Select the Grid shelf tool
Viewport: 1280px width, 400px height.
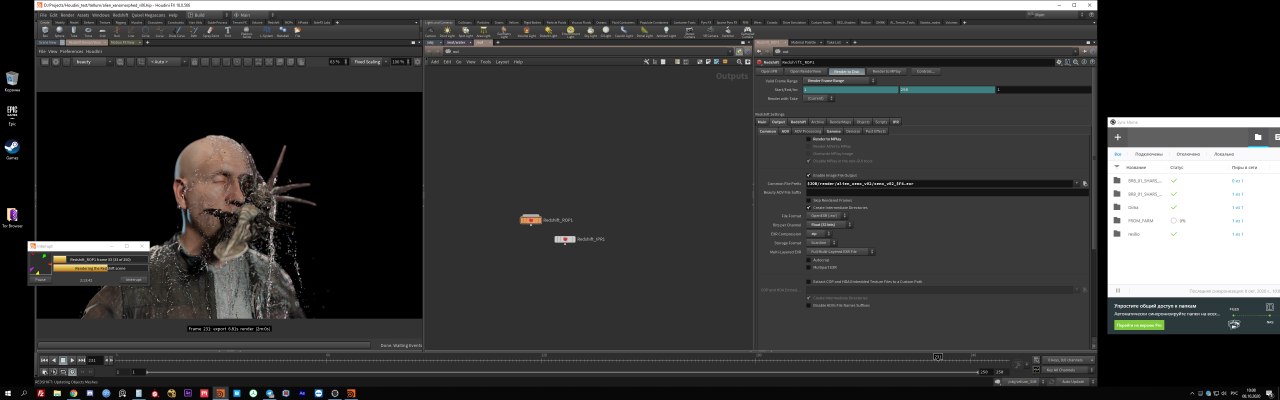pyautogui.click(x=102, y=31)
